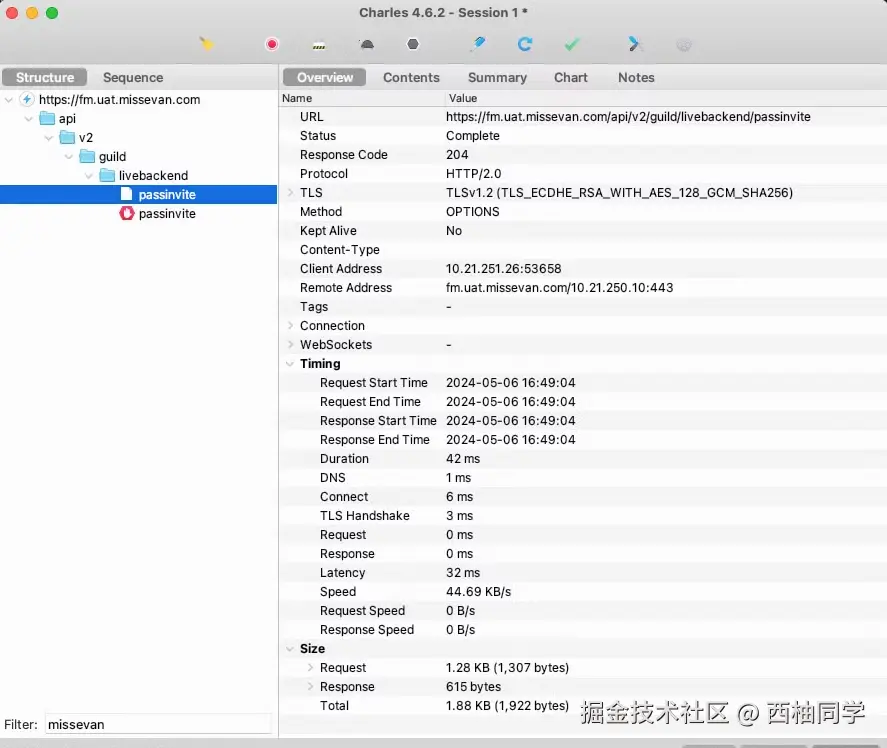Expand the Response size row
The image size is (887, 748).
click(310, 686)
